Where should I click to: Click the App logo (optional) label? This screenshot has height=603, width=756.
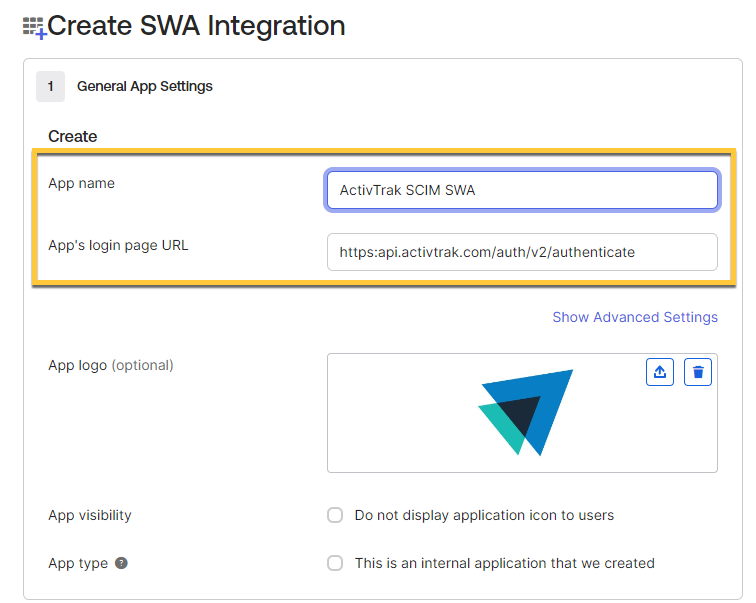(x=111, y=365)
